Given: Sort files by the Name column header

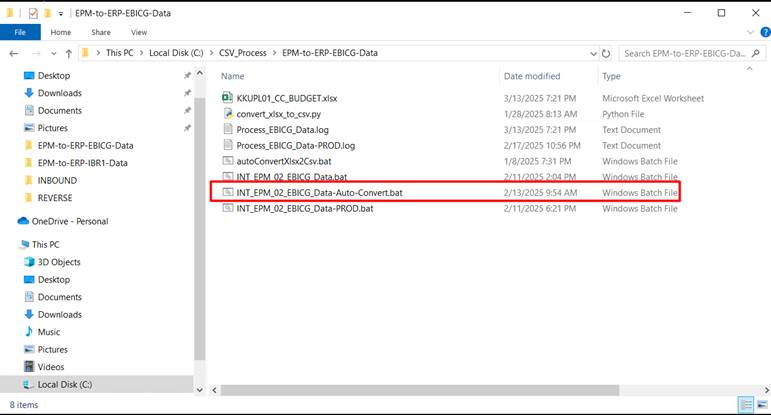Looking at the screenshot, I should point(233,76).
